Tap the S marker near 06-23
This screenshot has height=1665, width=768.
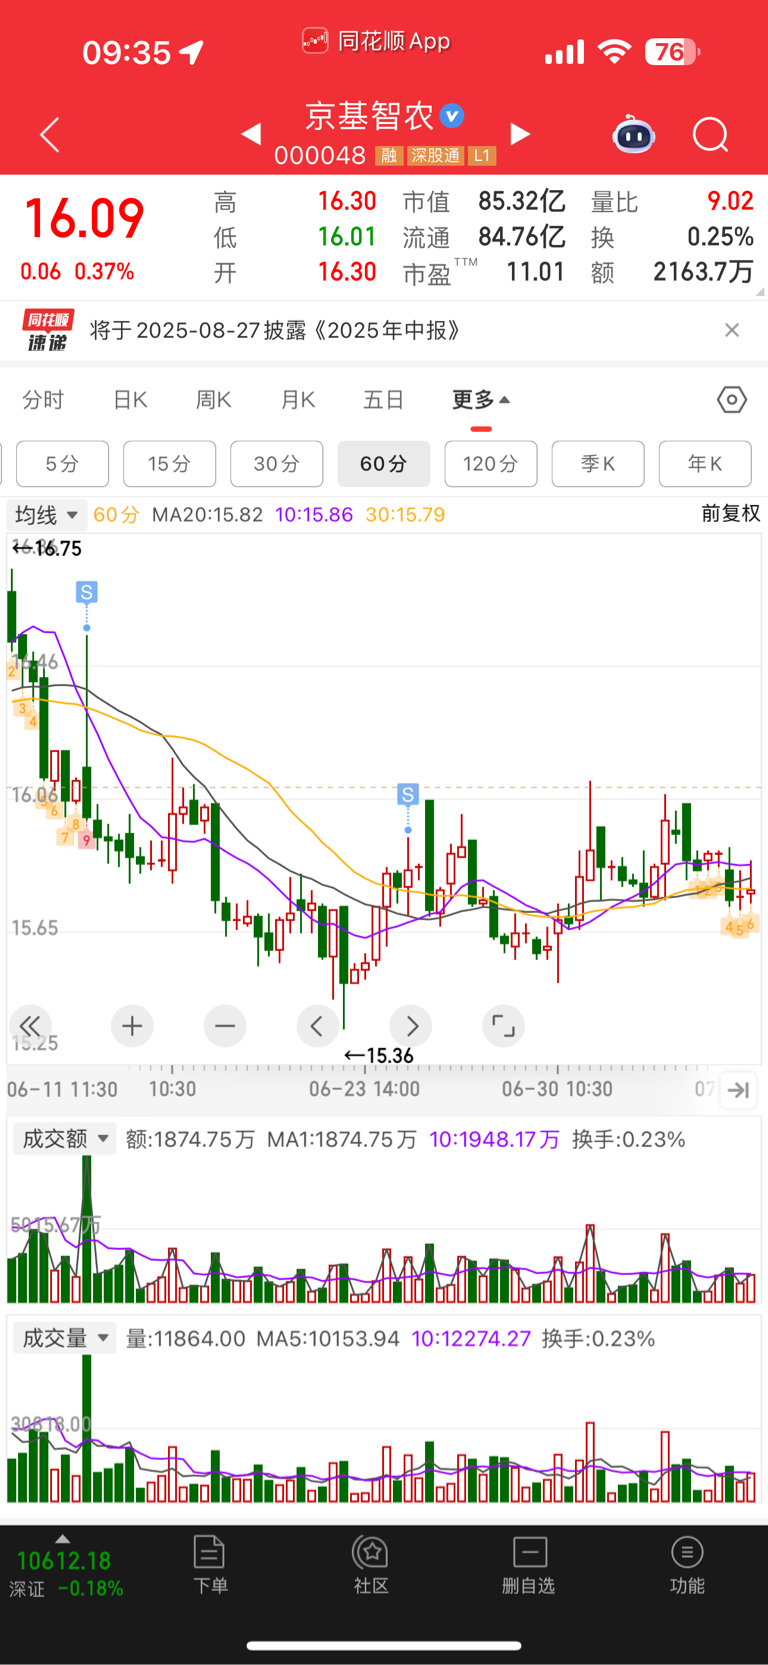coord(407,795)
